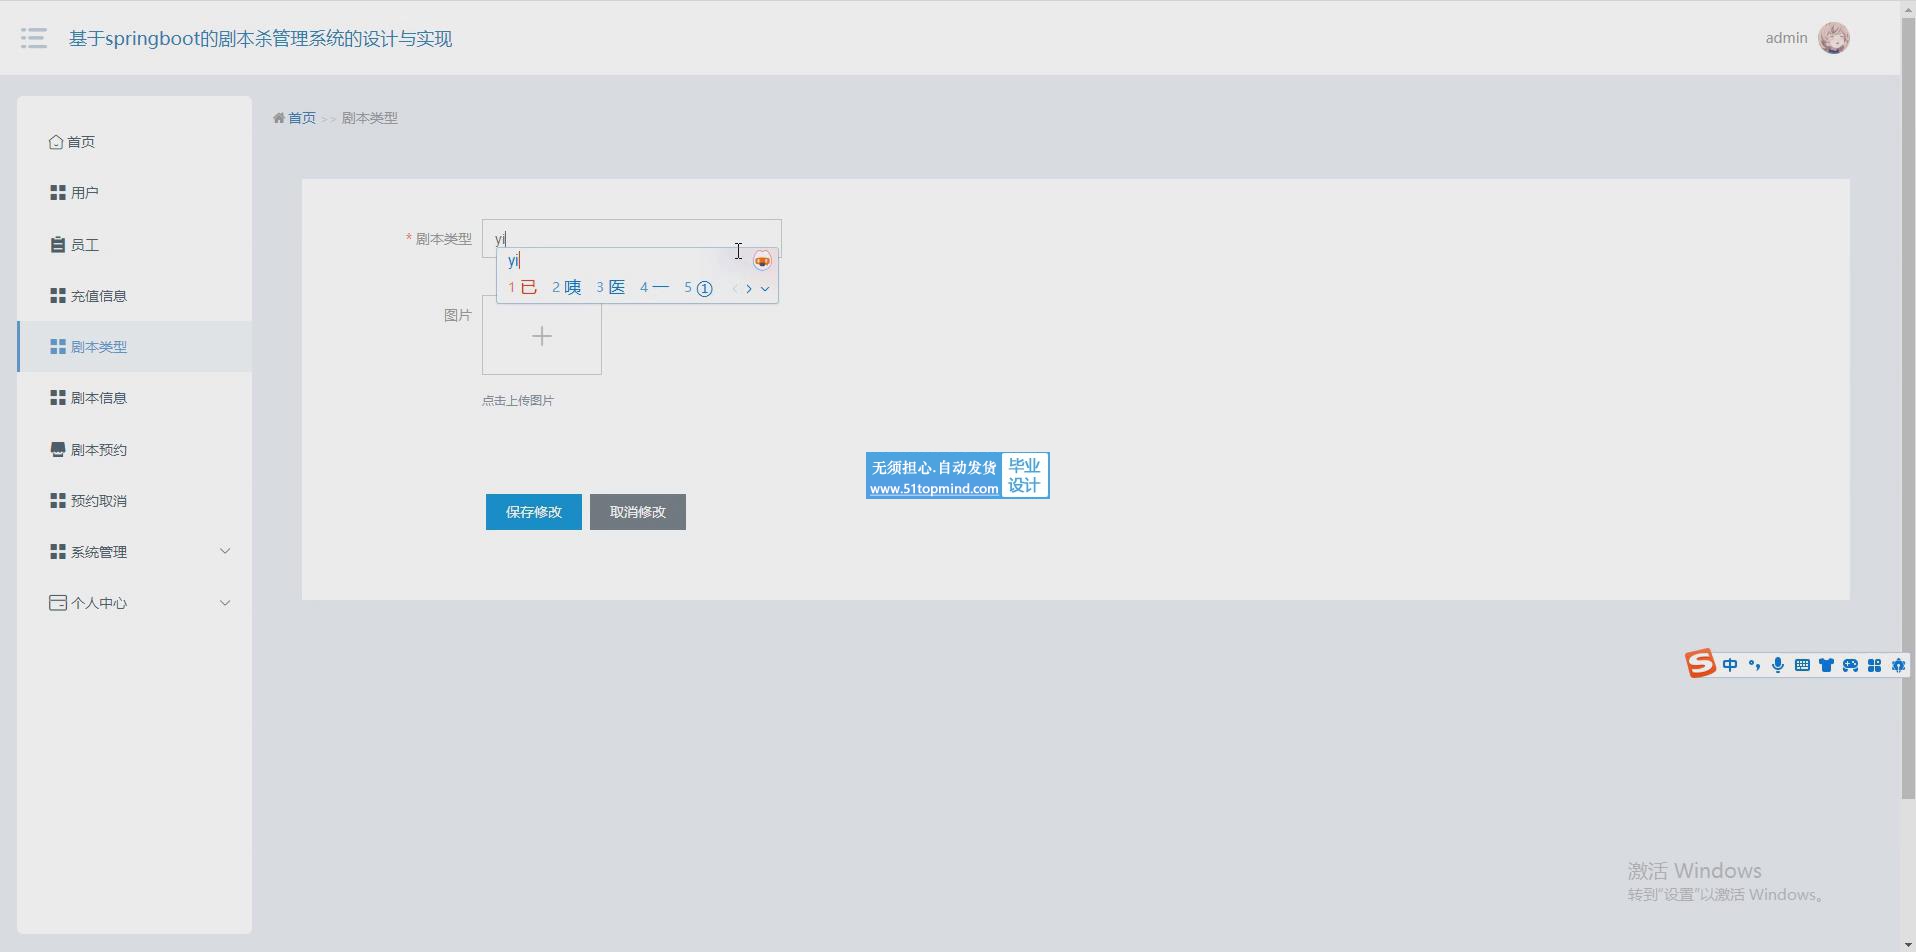Image resolution: width=1916 pixels, height=952 pixels.
Task: Open 剧本预约 in the sidebar
Action: 134,450
